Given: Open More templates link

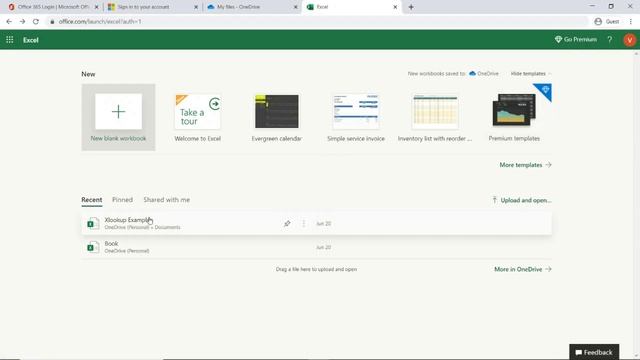Looking at the screenshot, I should click(x=525, y=165).
